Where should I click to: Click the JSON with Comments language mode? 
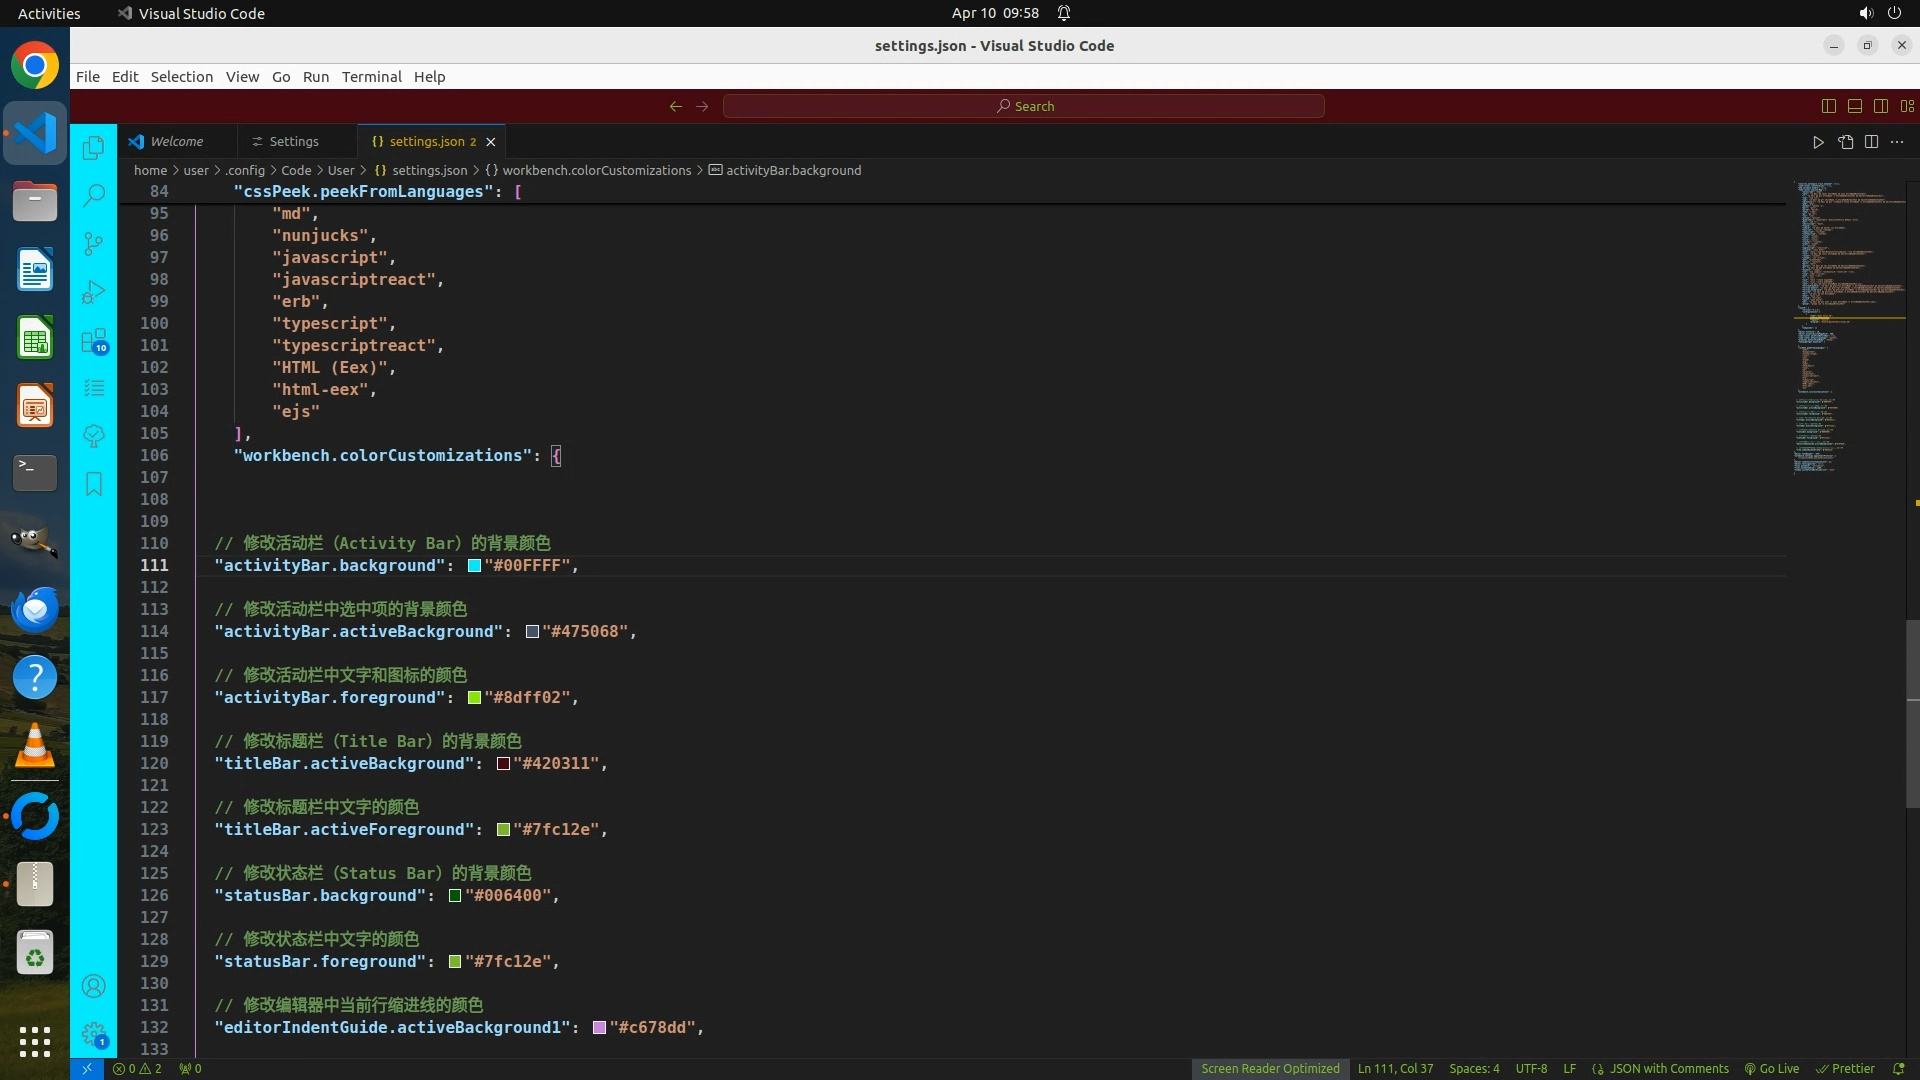[x=1668, y=1068]
